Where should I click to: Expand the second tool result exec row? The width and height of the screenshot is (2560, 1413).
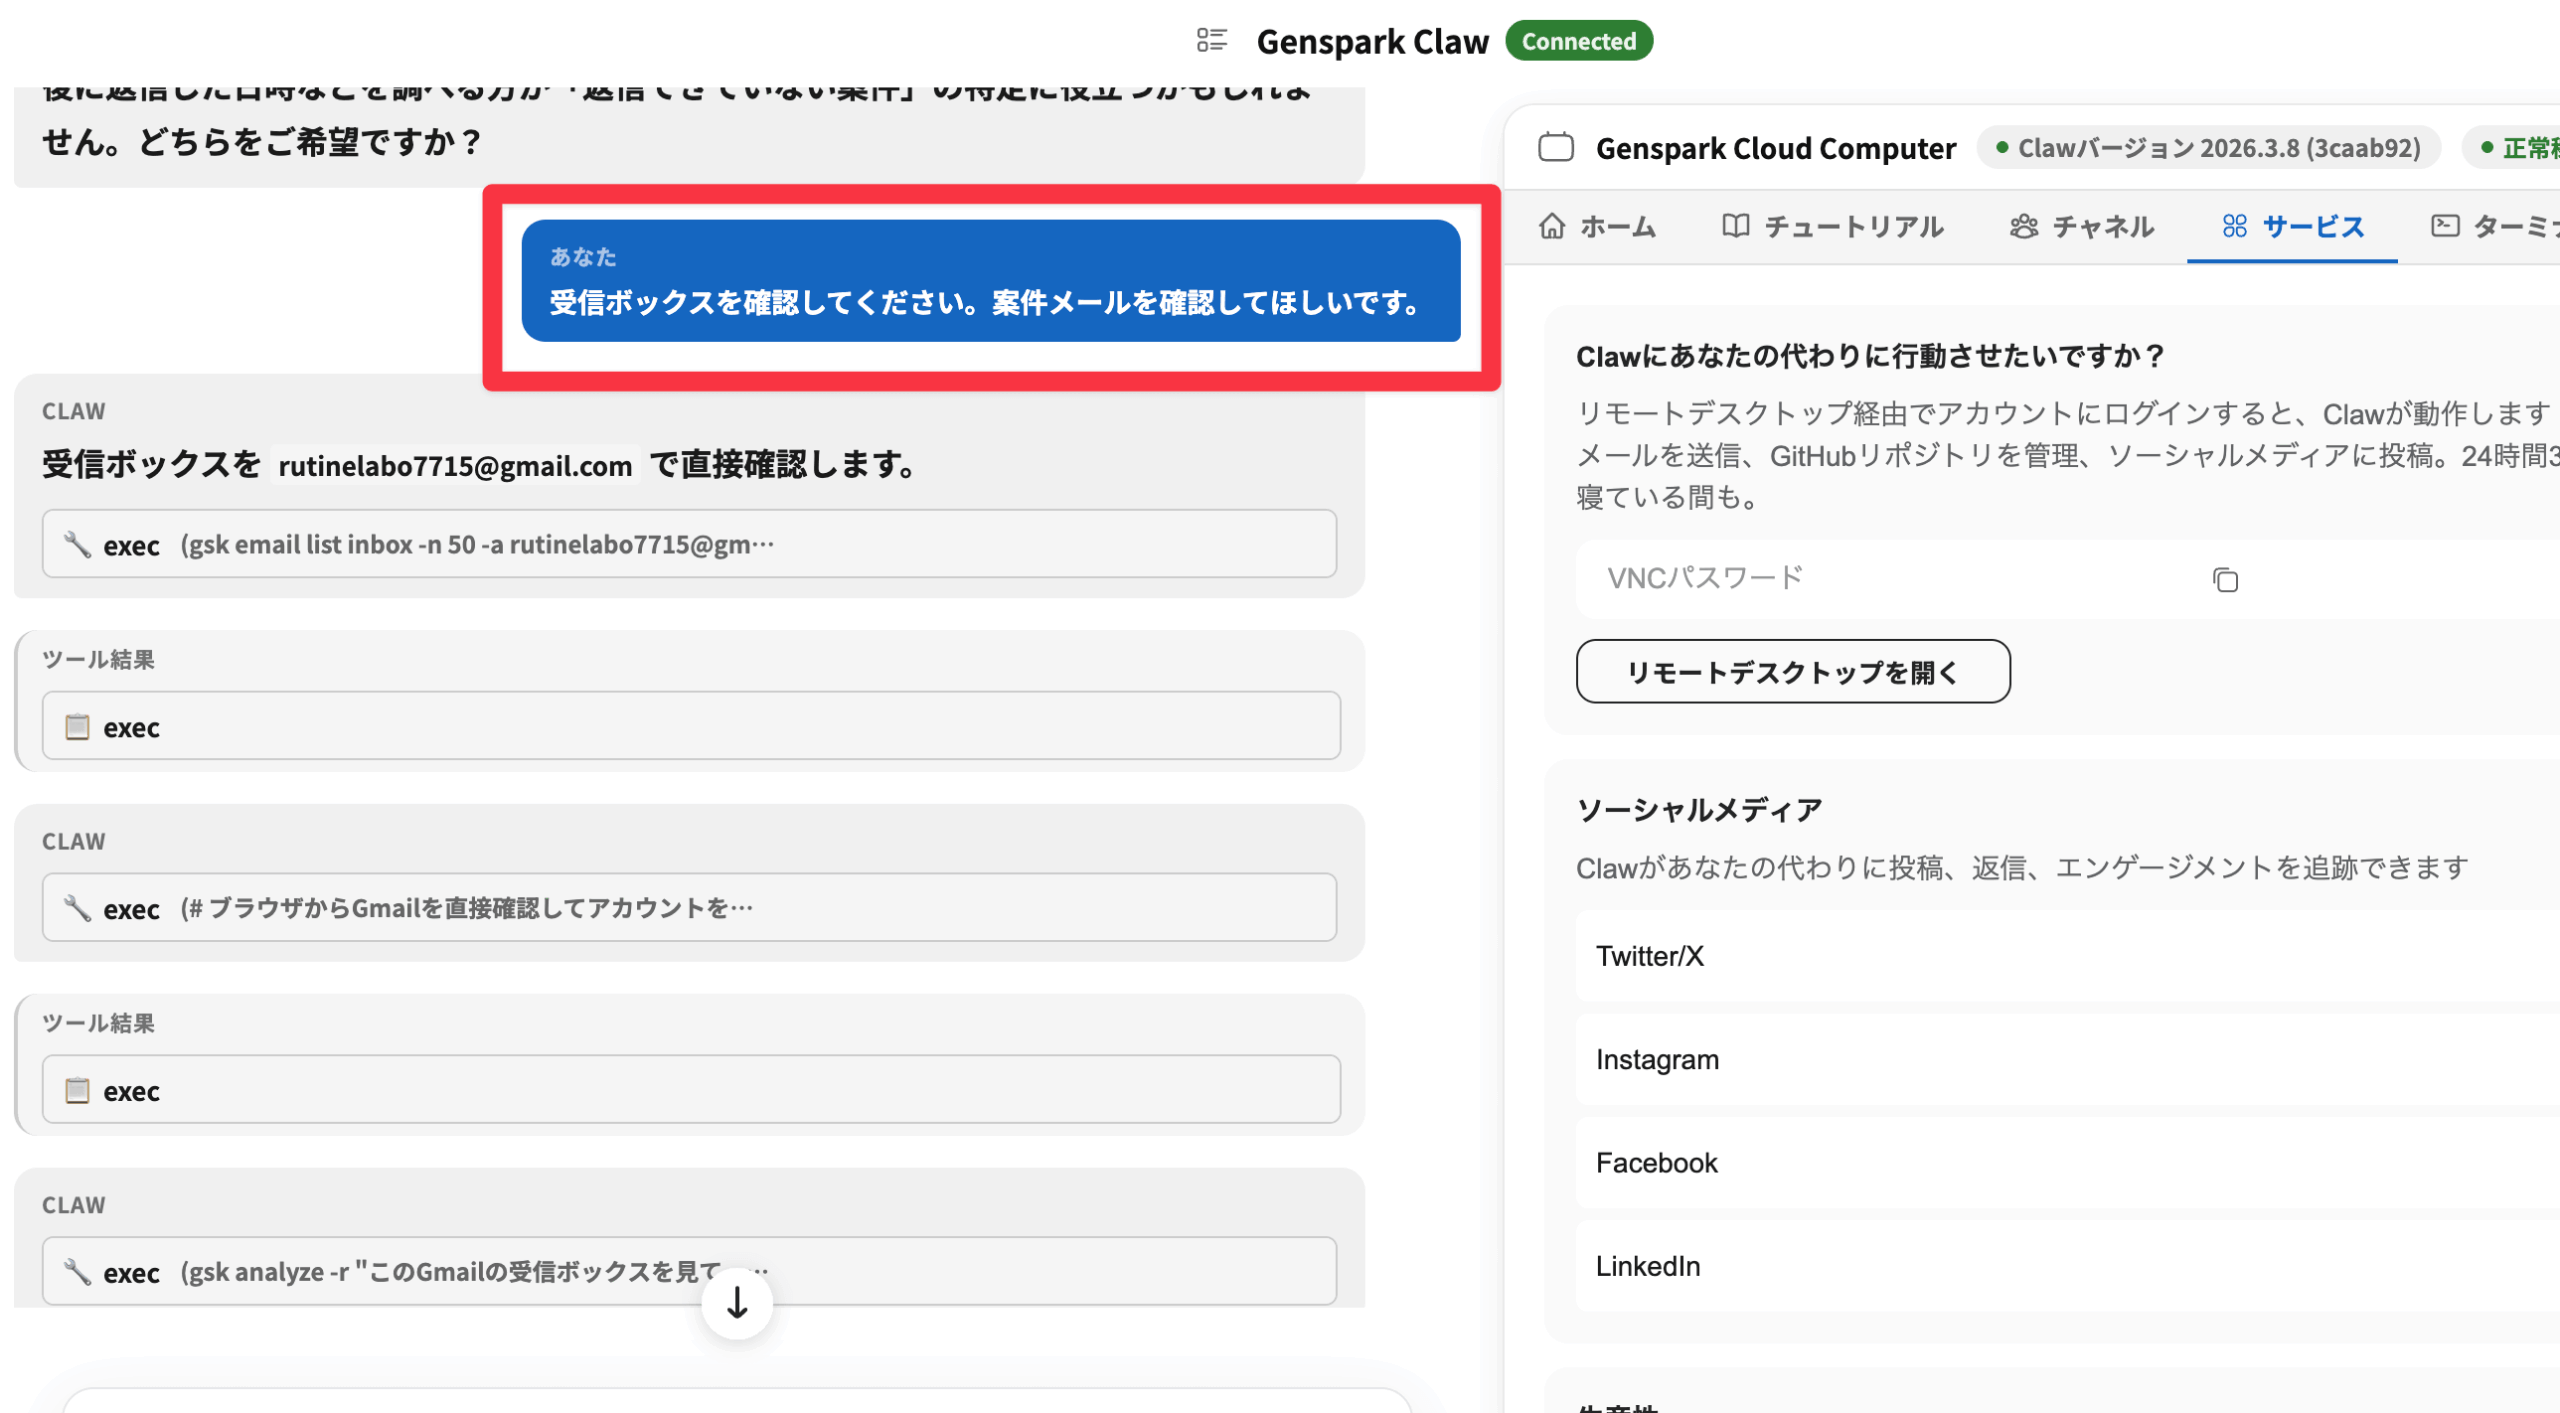[x=690, y=1089]
